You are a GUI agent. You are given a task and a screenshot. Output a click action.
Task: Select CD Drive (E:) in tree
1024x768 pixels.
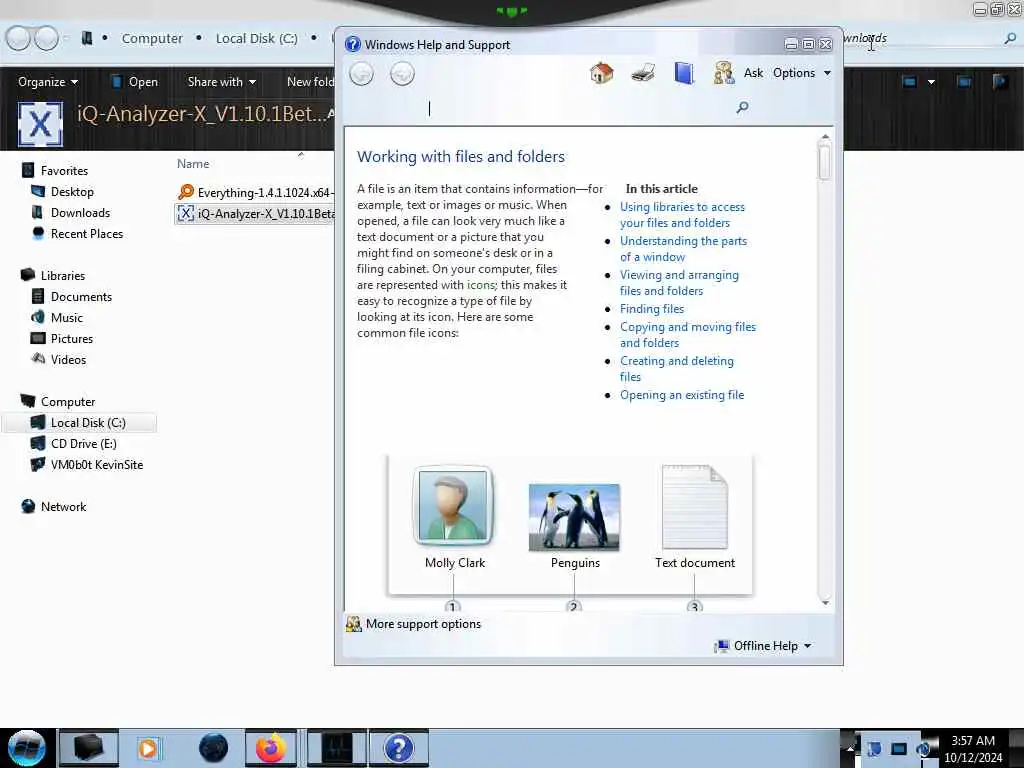click(84, 443)
